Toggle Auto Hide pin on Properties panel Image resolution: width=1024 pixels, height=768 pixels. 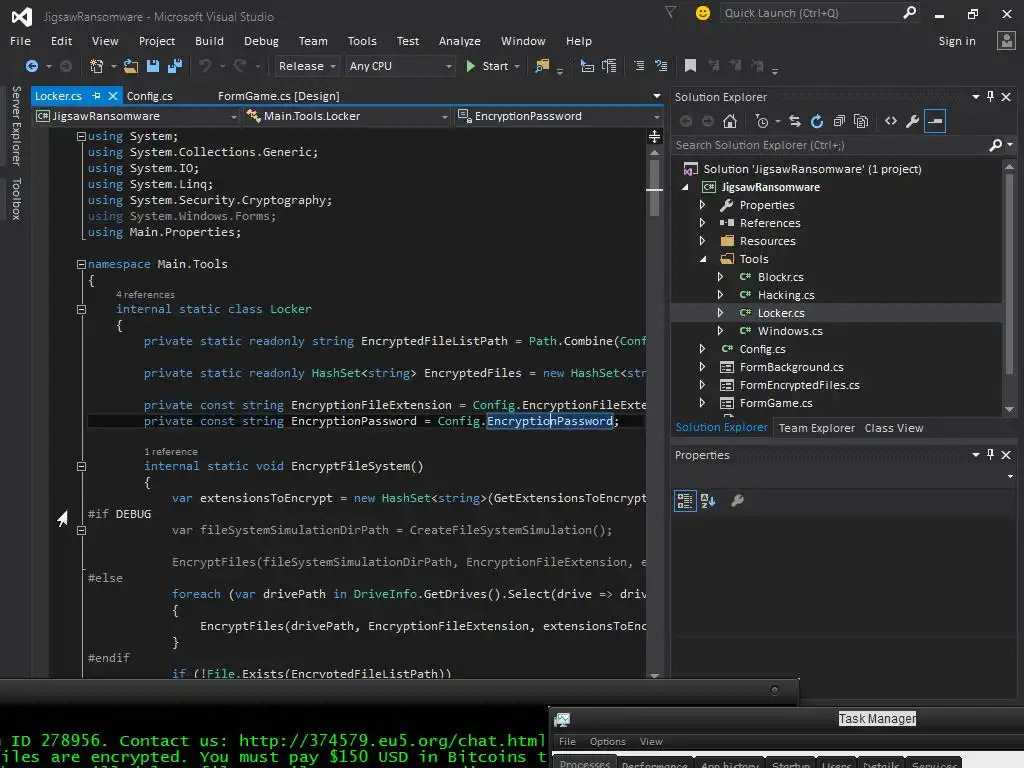click(x=991, y=455)
